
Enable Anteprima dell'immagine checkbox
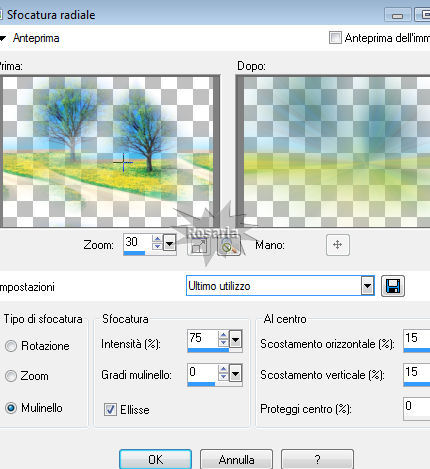coord(335,38)
